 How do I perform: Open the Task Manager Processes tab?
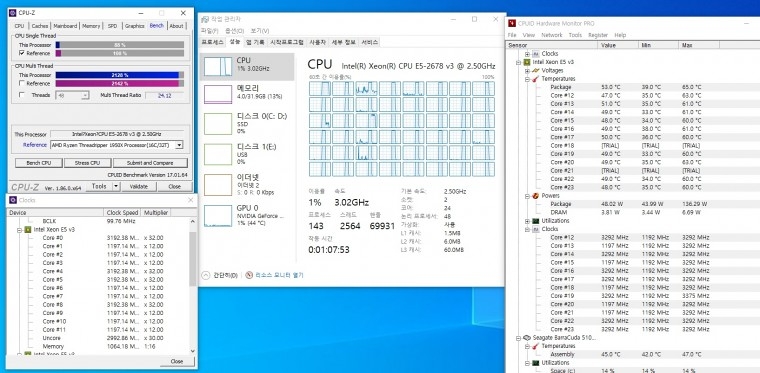click(x=212, y=43)
